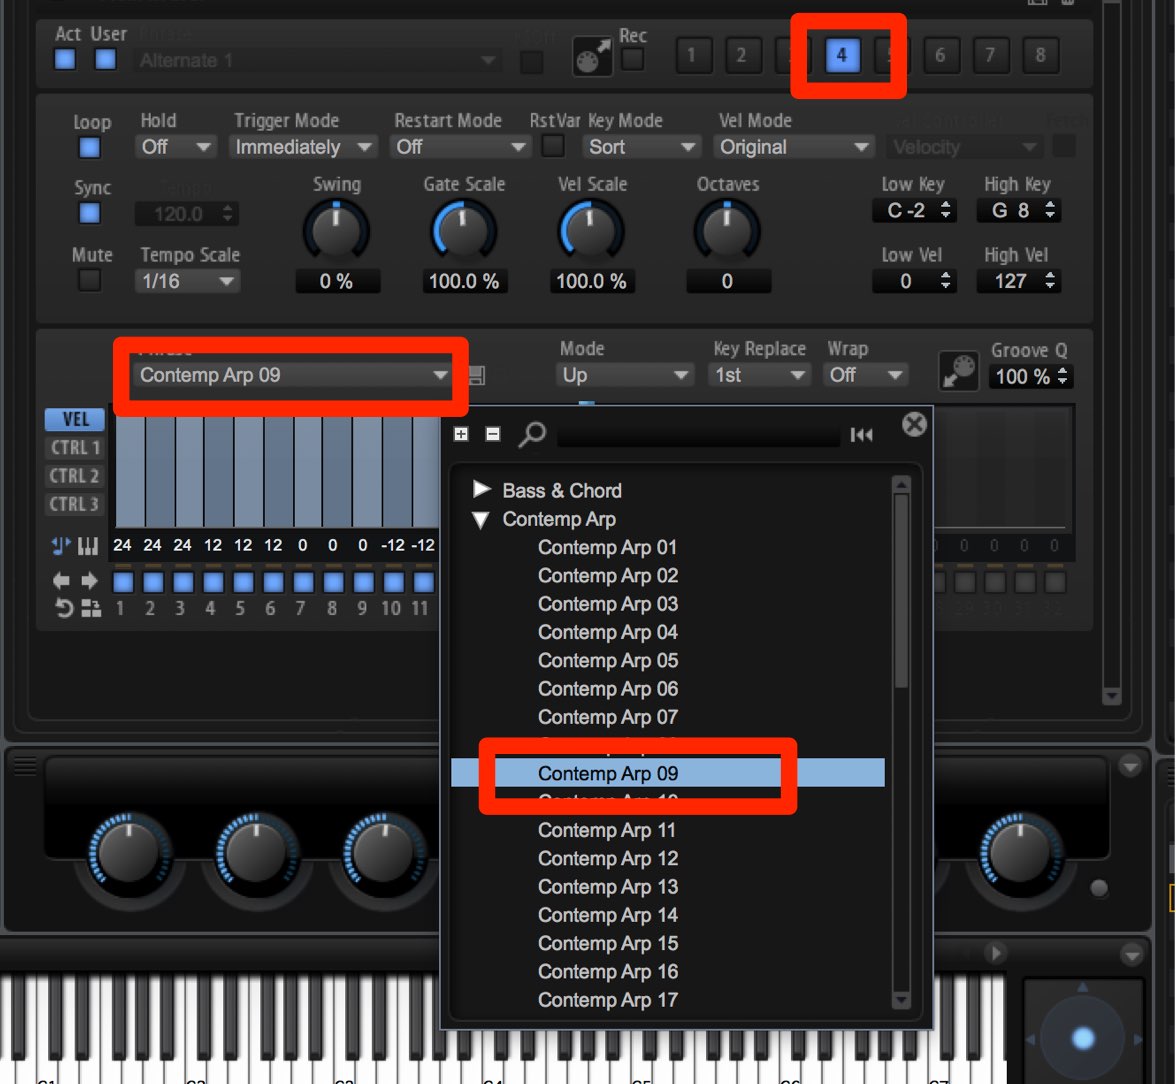The width and height of the screenshot is (1176, 1084).
Task: Choose Contemp Arp 12 from list
Action: click(x=608, y=858)
